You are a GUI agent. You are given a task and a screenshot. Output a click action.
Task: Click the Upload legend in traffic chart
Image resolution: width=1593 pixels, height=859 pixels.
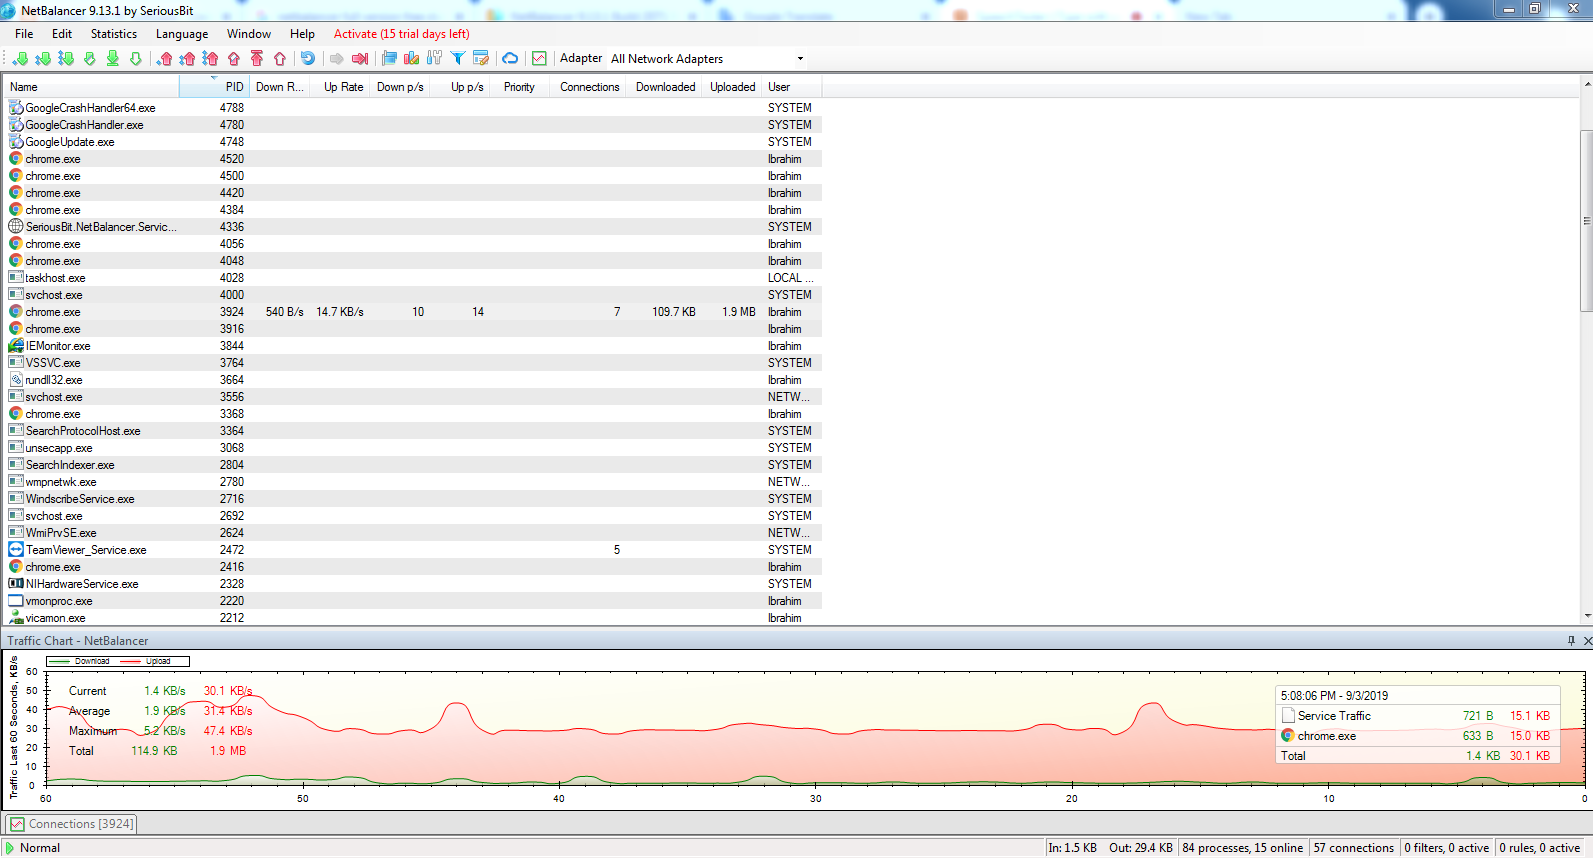147,661
